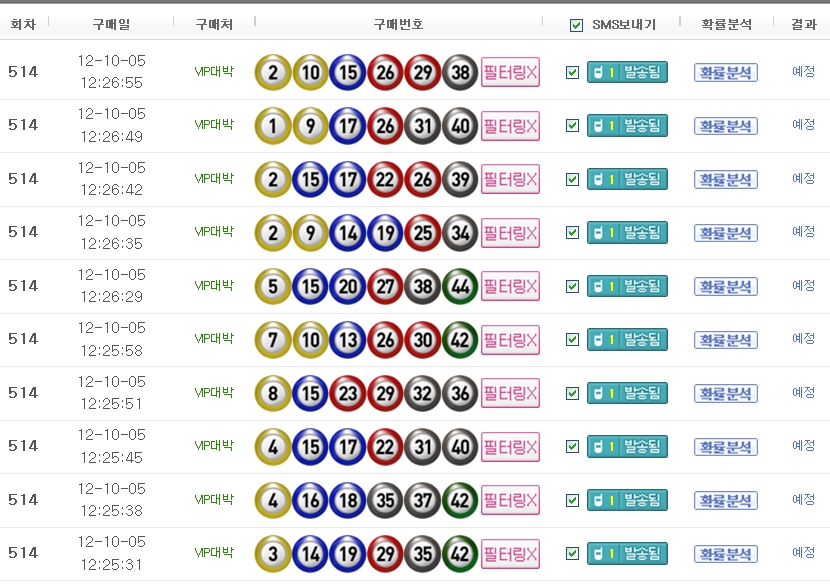Click lottery ball 38 in the 12:26:55 row
Image resolution: width=830 pixels, height=584 pixels.
(x=460, y=72)
